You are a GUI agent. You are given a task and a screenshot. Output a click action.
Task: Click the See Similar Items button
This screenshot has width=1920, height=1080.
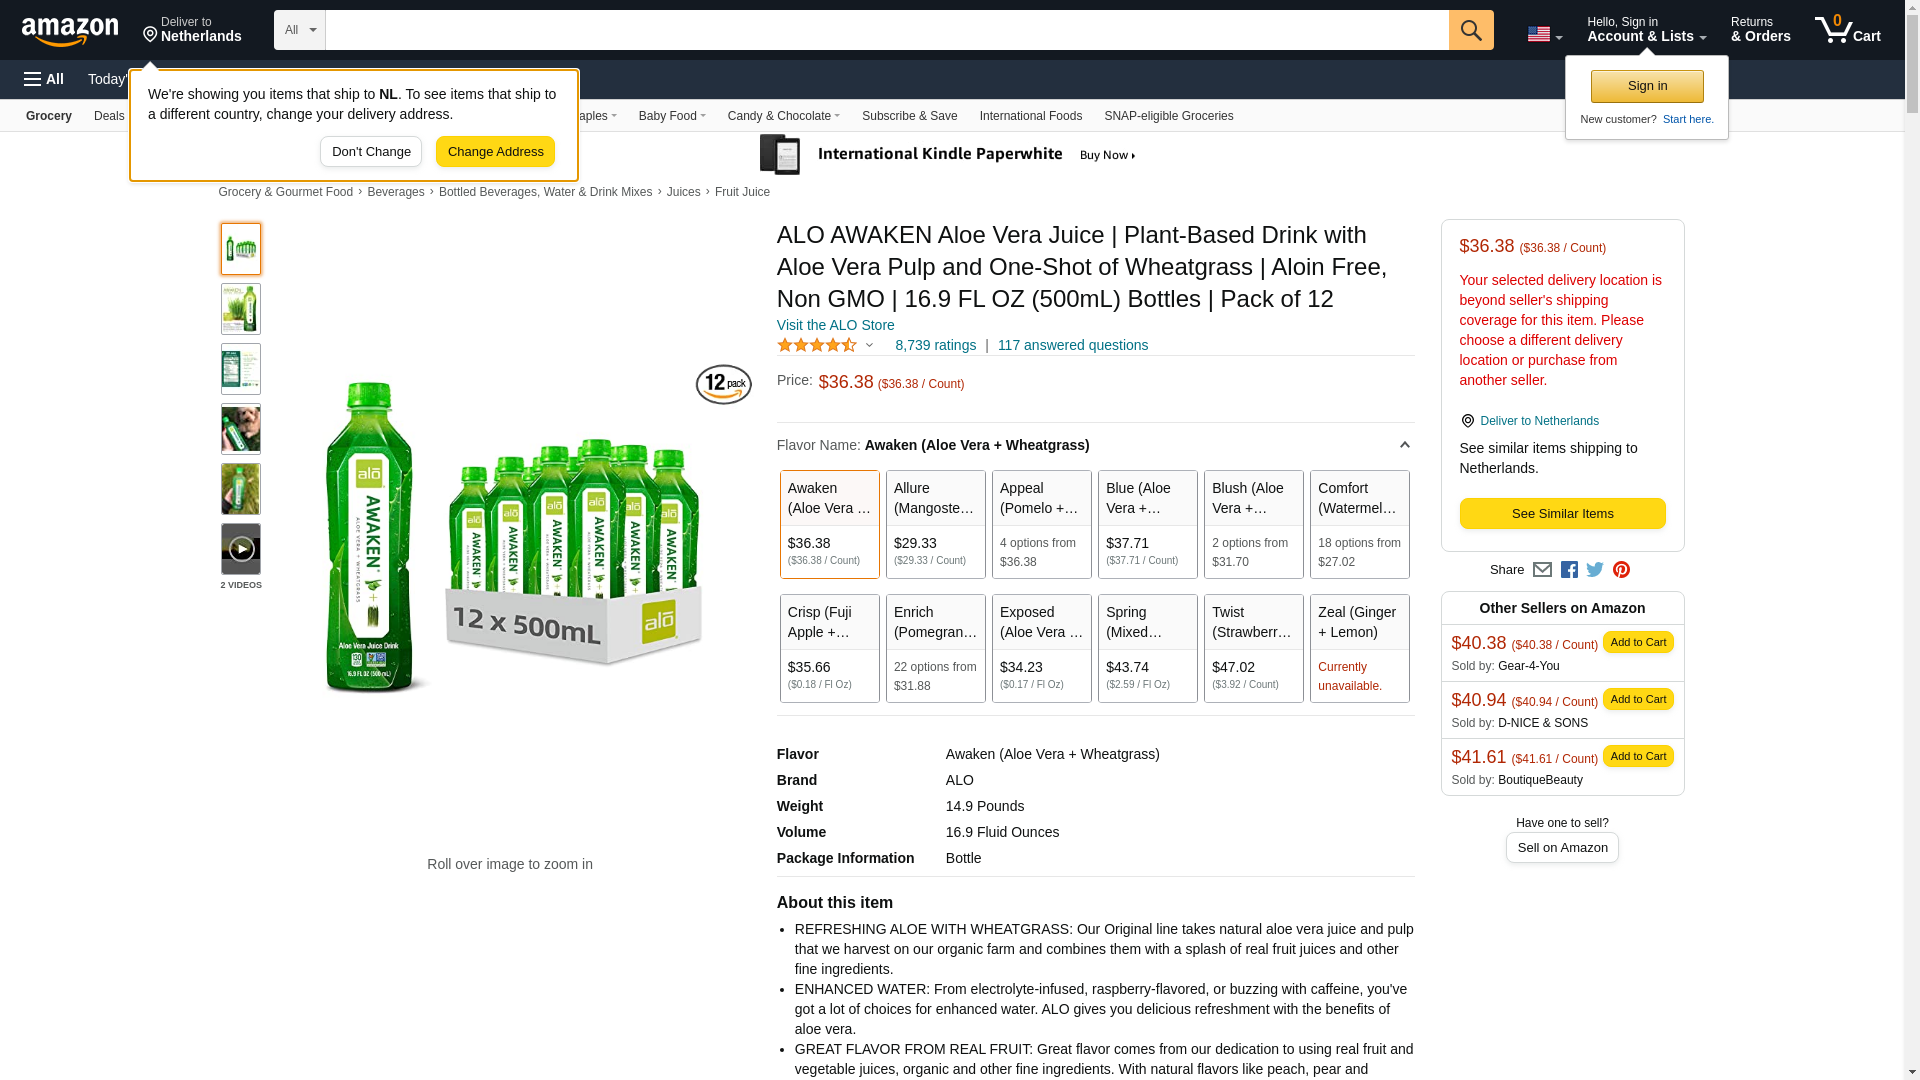(x=1562, y=514)
